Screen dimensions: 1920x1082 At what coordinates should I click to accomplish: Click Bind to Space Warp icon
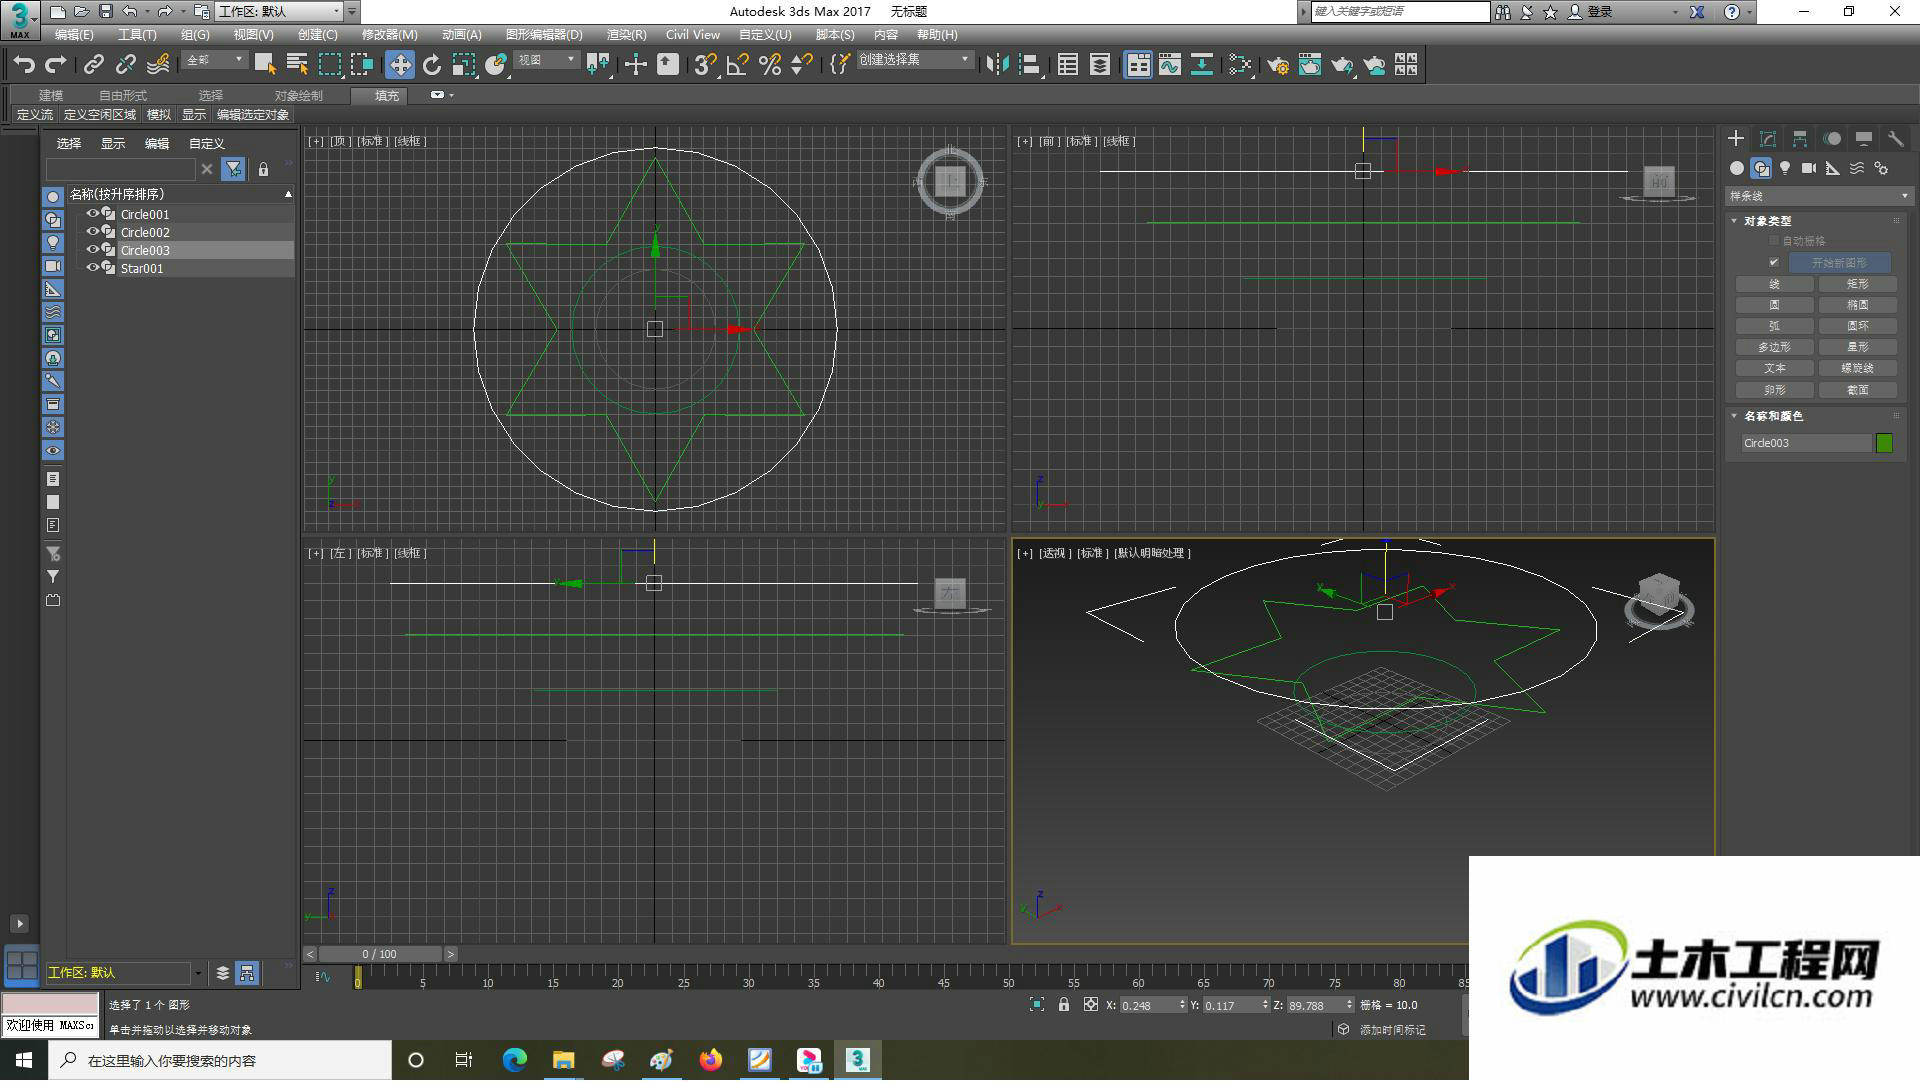pos(158,65)
